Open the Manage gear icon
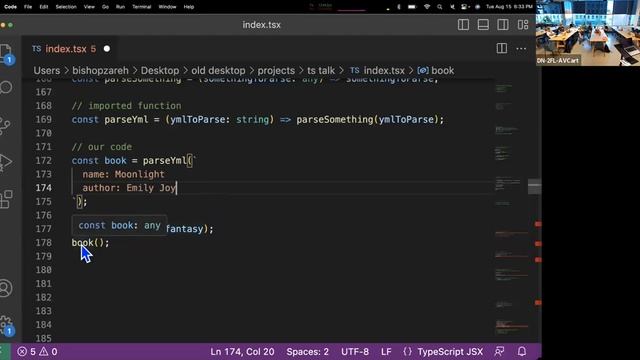The width and height of the screenshot is (640, 360). coord(6,325)
